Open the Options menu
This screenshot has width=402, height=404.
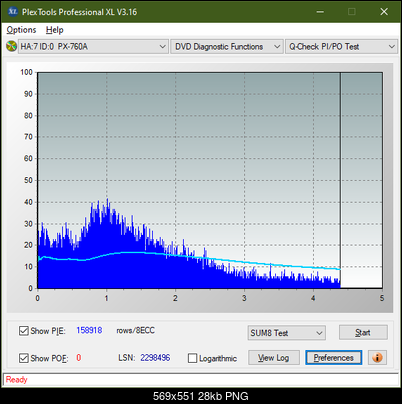[21, 30]
